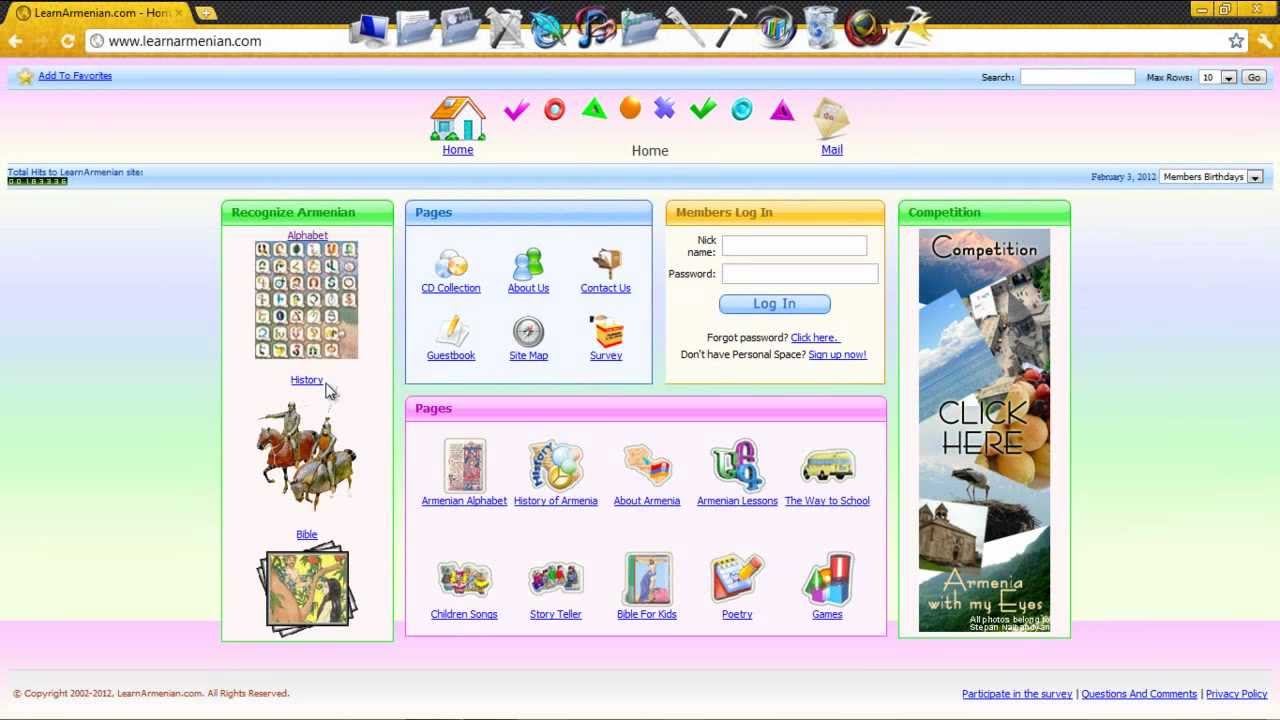Click the Home text link
Image resolution: width=1280 pixels, height=720 pixels.
(458, 150)
